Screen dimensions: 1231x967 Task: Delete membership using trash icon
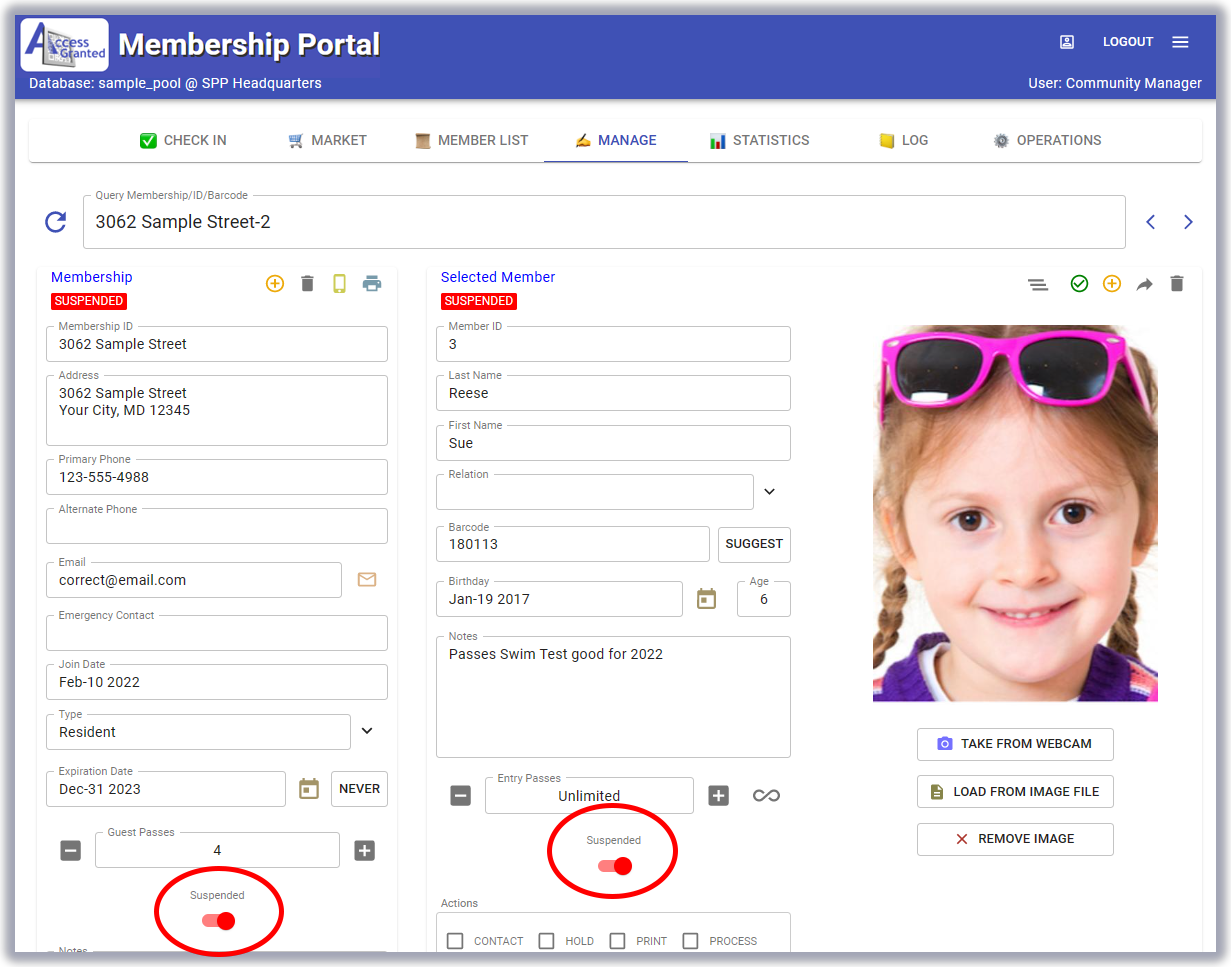point(307,284)
